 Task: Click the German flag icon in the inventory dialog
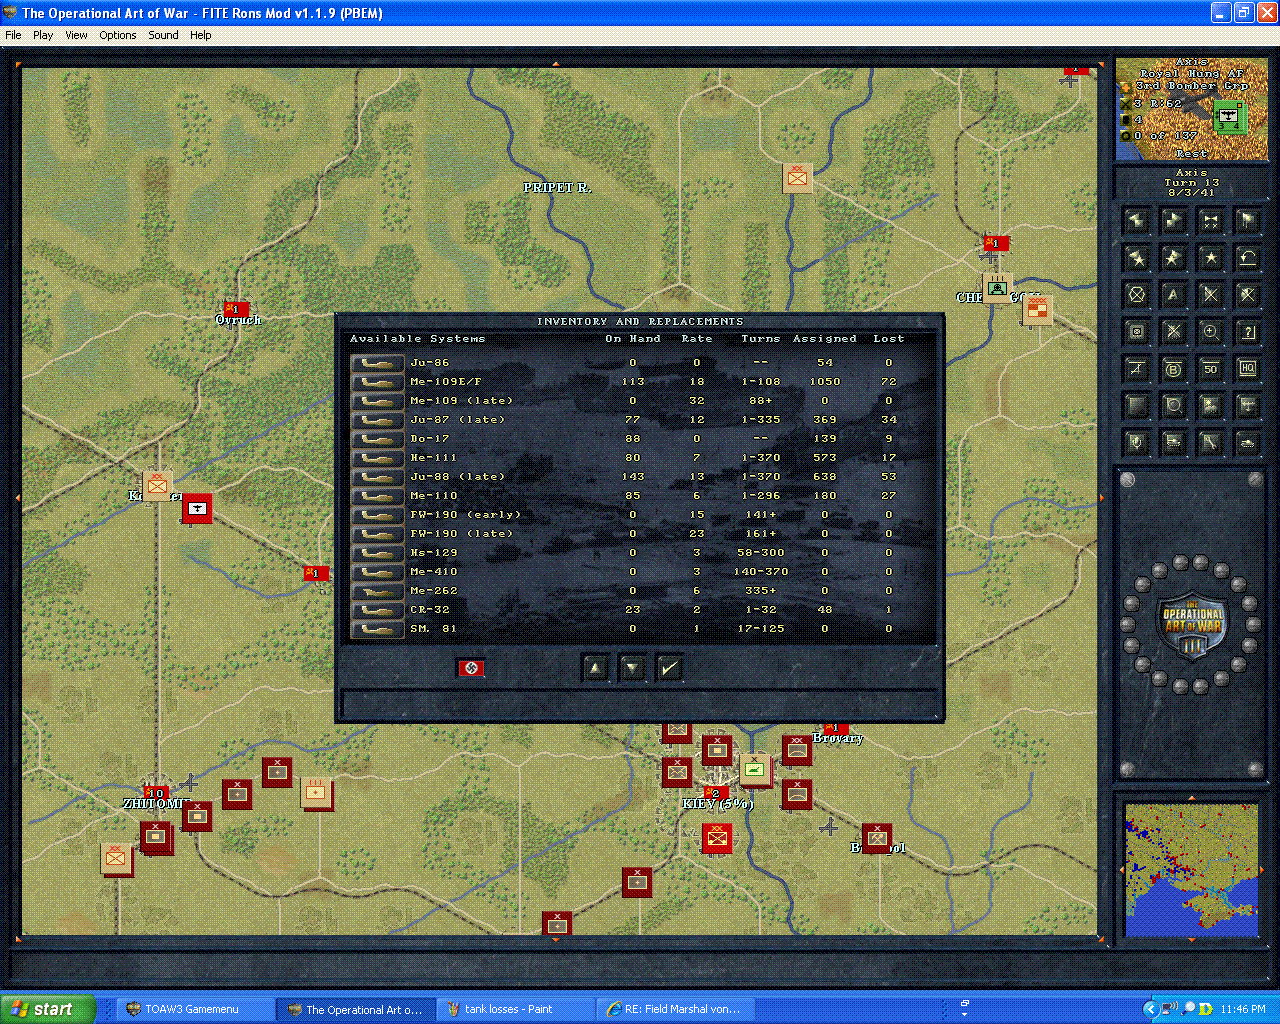coord(471,667)
